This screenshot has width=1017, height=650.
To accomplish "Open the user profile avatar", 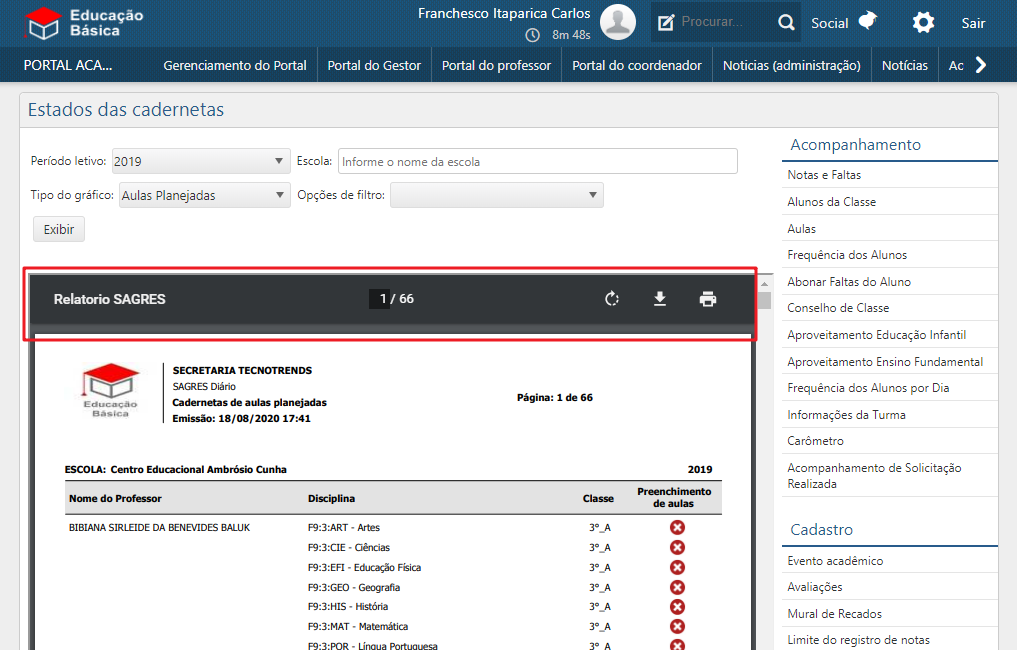I will click(617, 22).
